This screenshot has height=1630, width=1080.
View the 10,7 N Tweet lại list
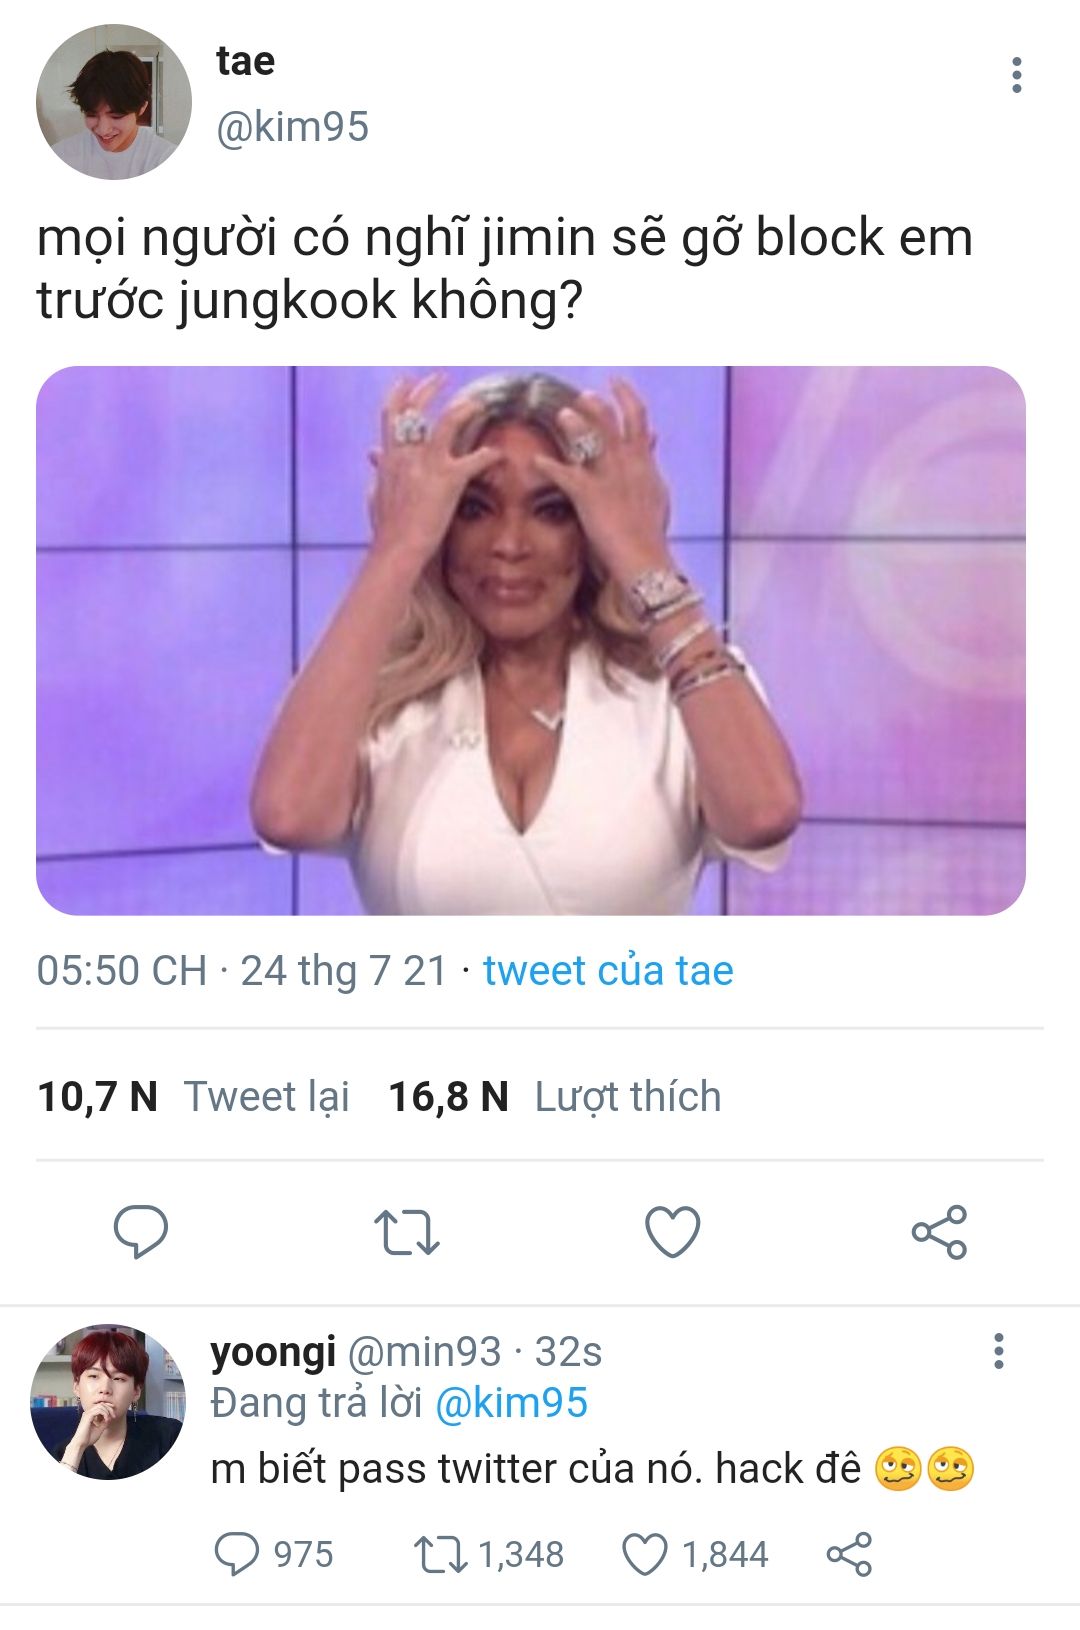click(193, 1097)
